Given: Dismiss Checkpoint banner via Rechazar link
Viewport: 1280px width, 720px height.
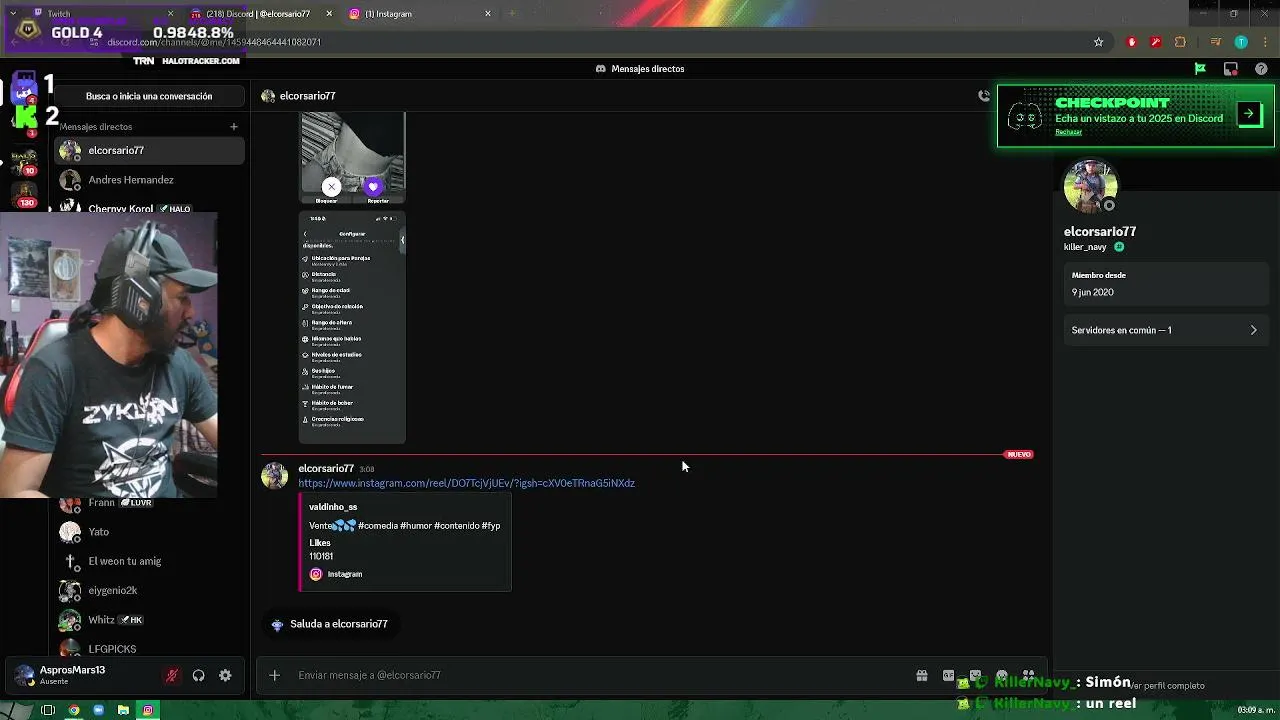Looking at the screenshot, I should (1068, 132).
